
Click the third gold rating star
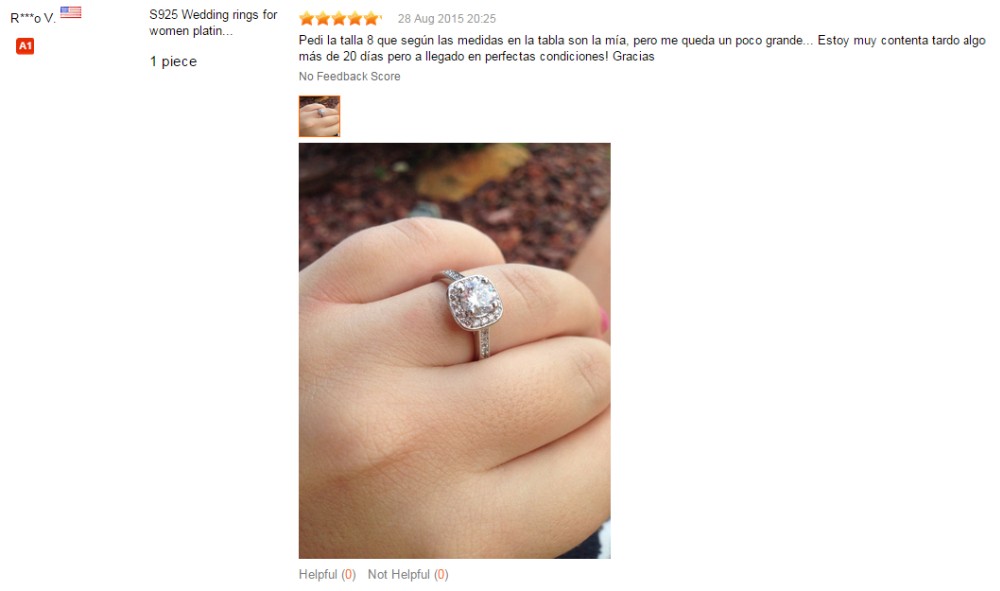[339, 18]
